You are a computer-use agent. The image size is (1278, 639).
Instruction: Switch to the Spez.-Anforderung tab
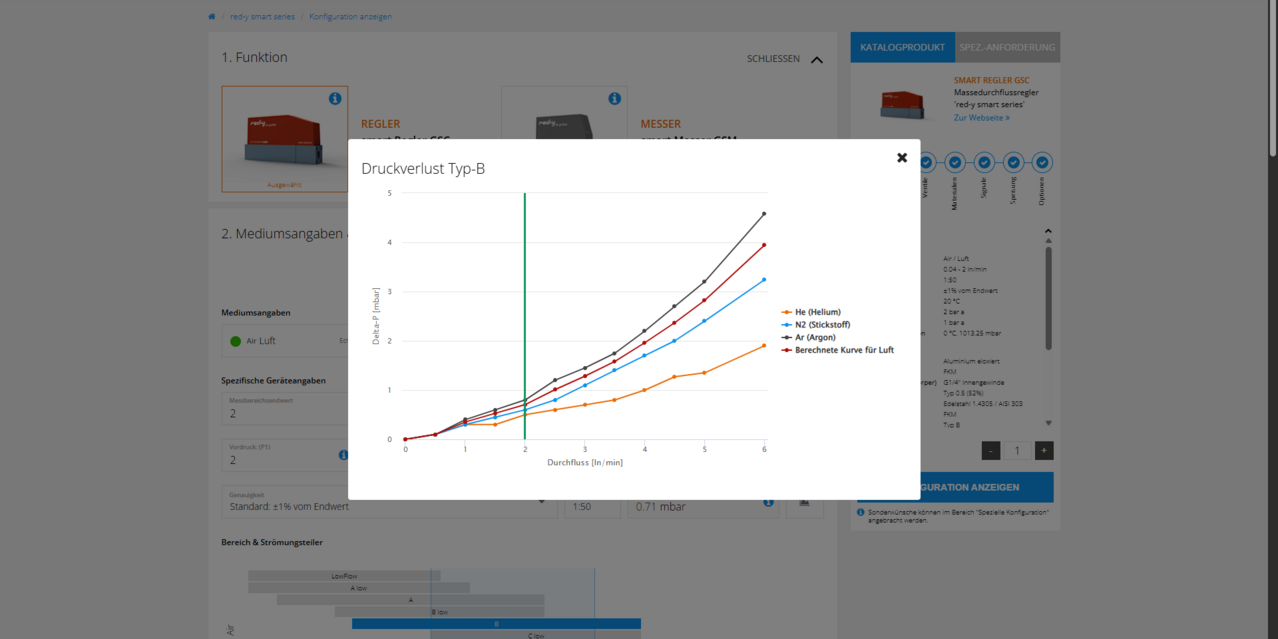tap(1007, 47)
